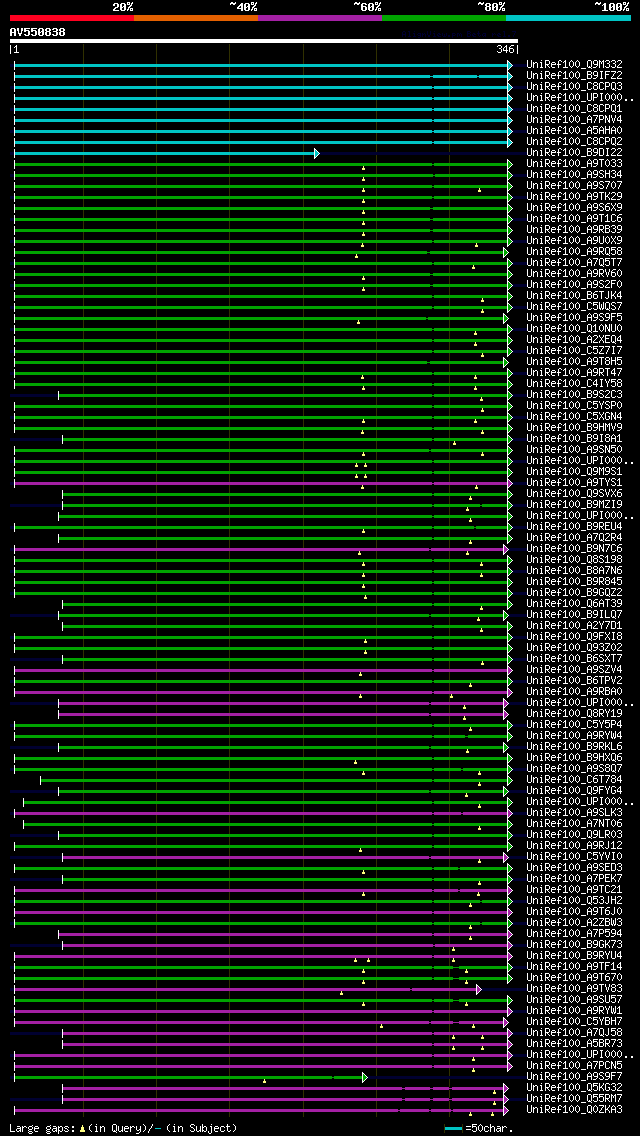
Task: Open the UniRef100_A9SLK3 hit label
Action: pos(575,813)
